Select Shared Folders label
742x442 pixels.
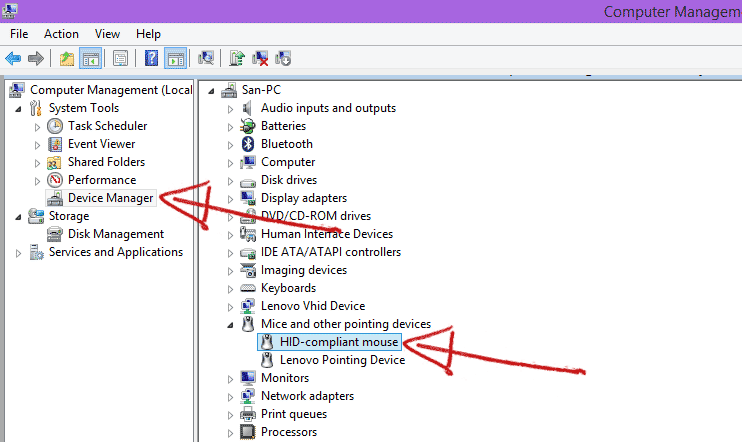pyautogui.click(x=106, y=162)
